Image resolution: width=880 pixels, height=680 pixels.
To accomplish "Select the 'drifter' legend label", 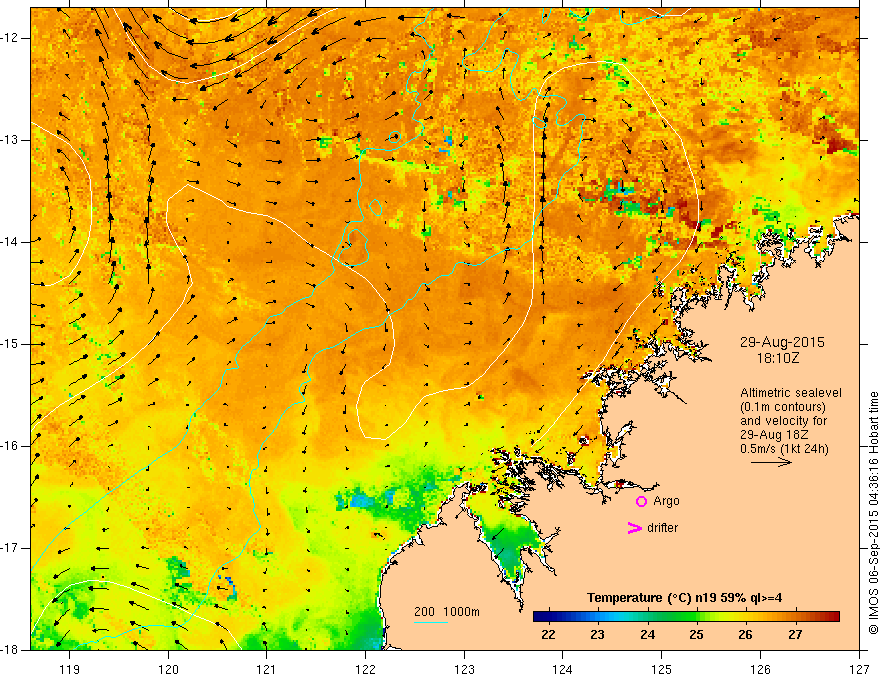I will [662, 528].
